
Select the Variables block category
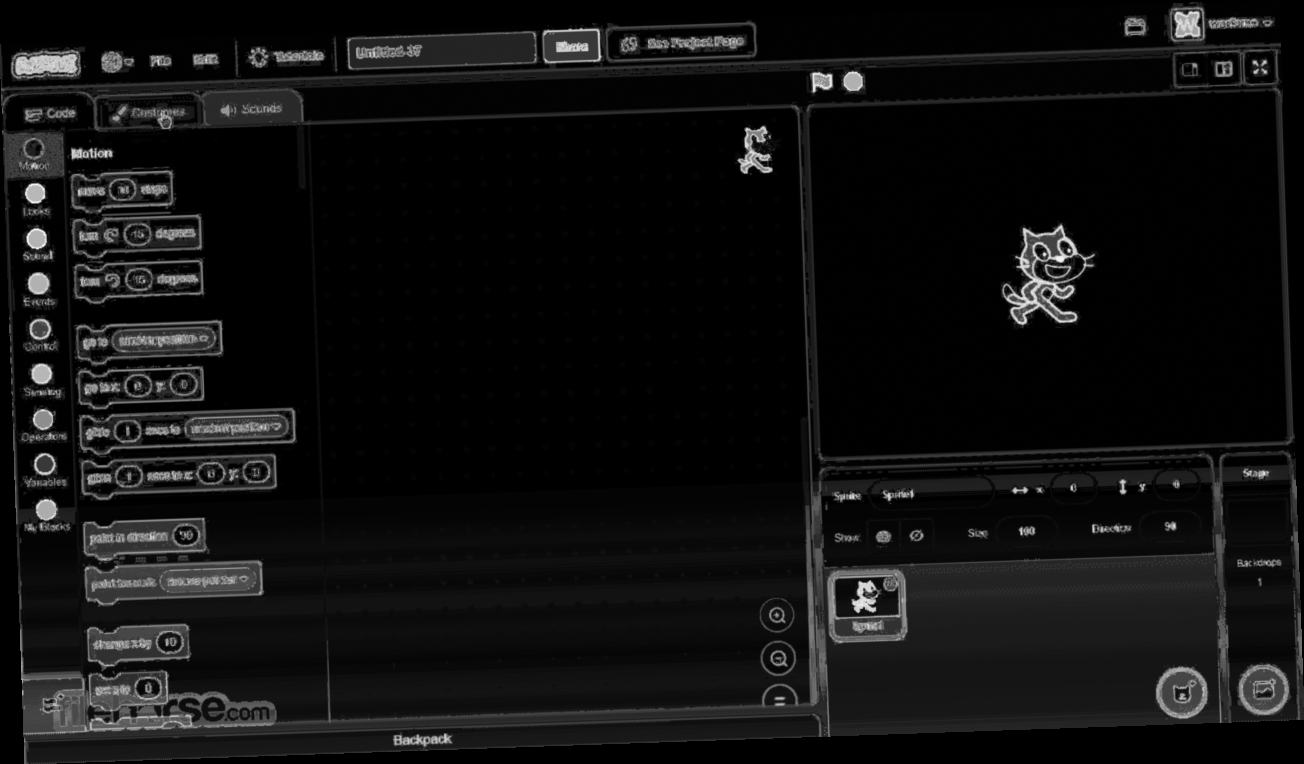[x=45, y=470]
